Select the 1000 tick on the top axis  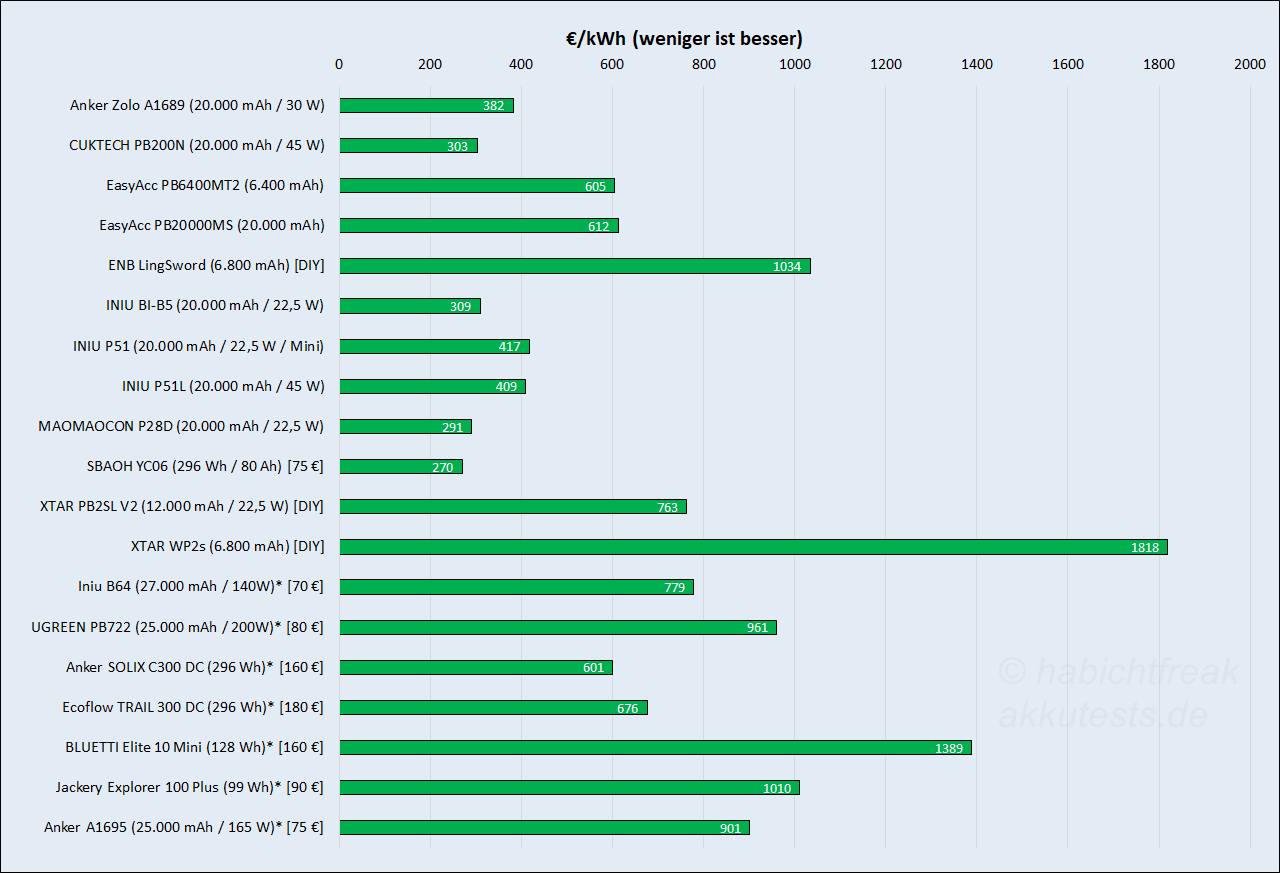[x=794, y=65]
